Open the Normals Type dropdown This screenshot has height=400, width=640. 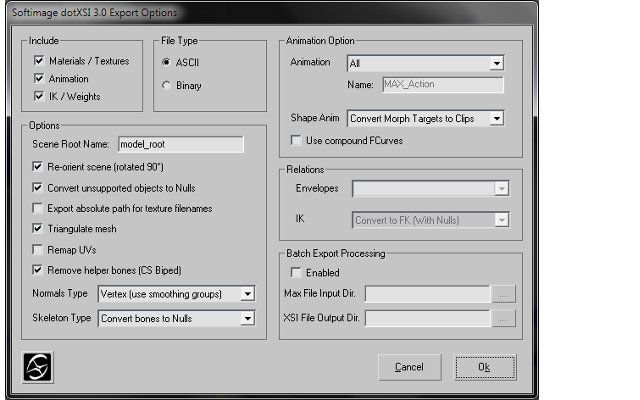click(x=177, y=294)
